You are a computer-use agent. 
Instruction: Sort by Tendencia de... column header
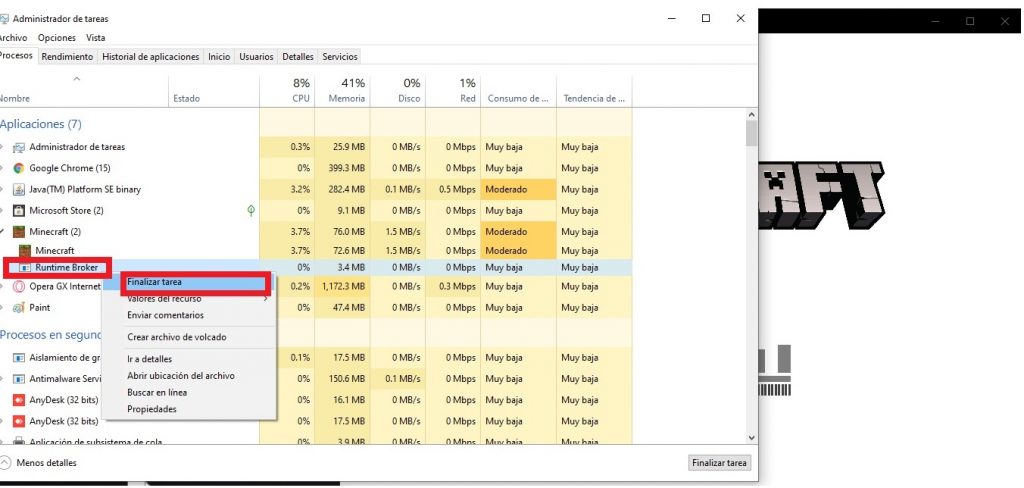(594, 91)
